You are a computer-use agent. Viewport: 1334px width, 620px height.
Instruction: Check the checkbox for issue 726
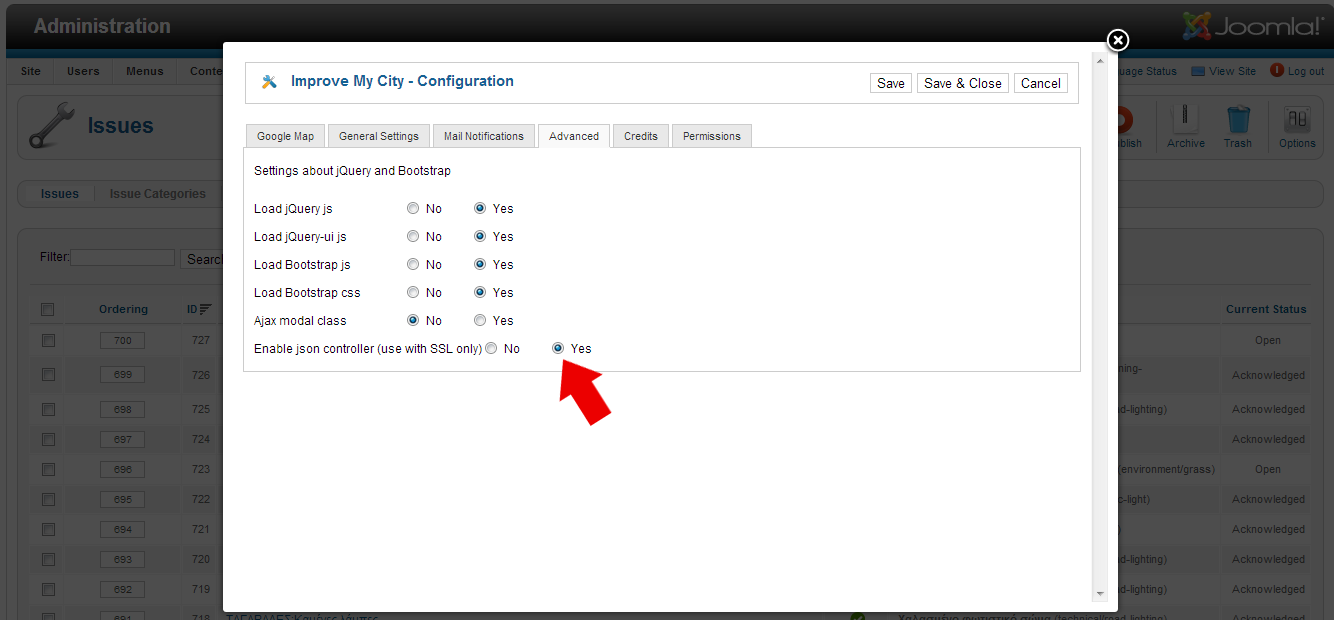(48, 375)
